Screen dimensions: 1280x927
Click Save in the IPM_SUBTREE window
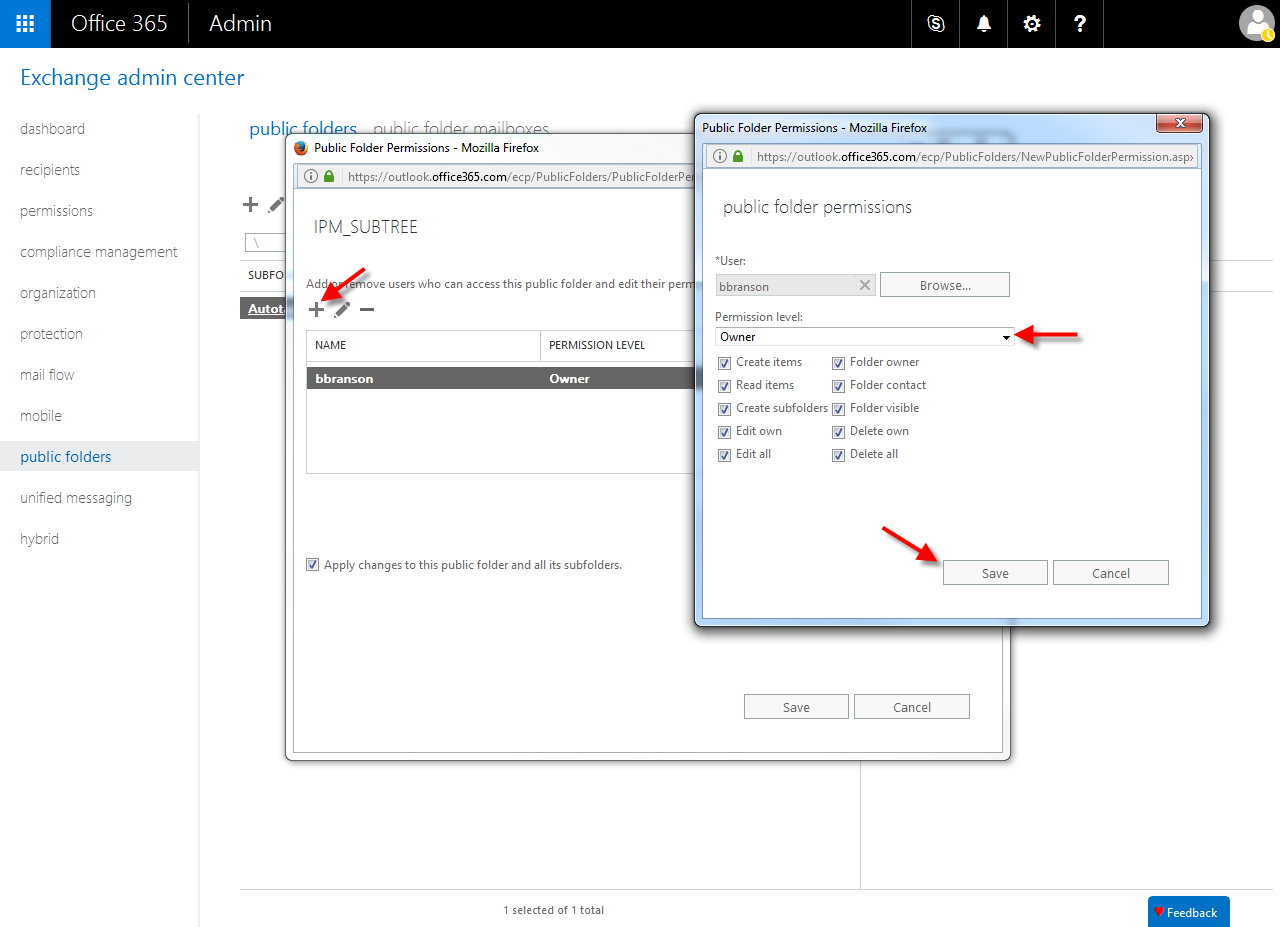tap(796, 707)
